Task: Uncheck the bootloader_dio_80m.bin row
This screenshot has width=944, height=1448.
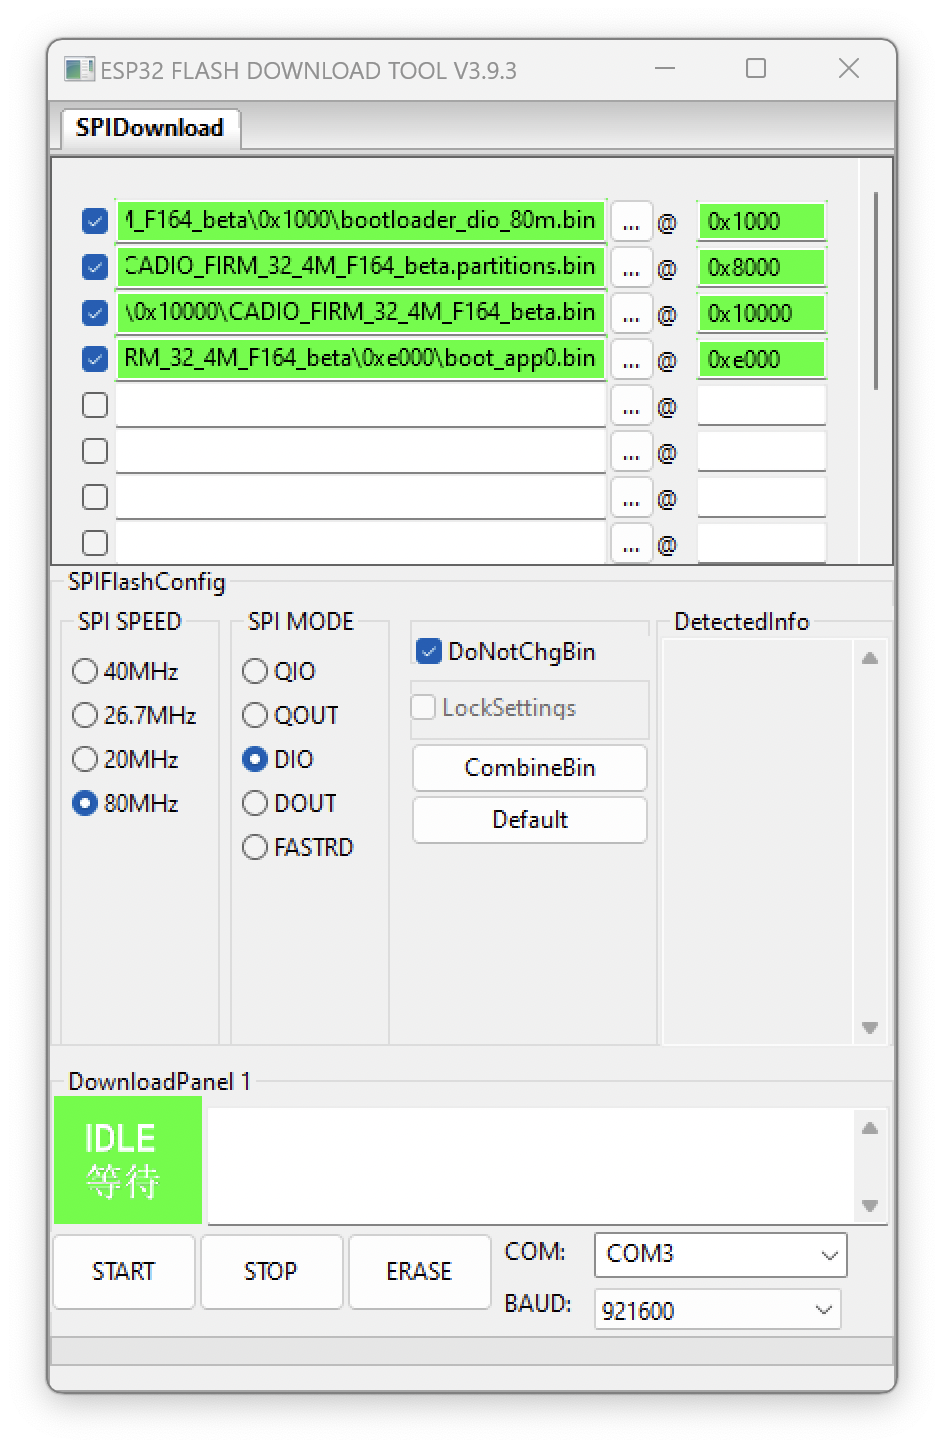Action: (94, 221)
